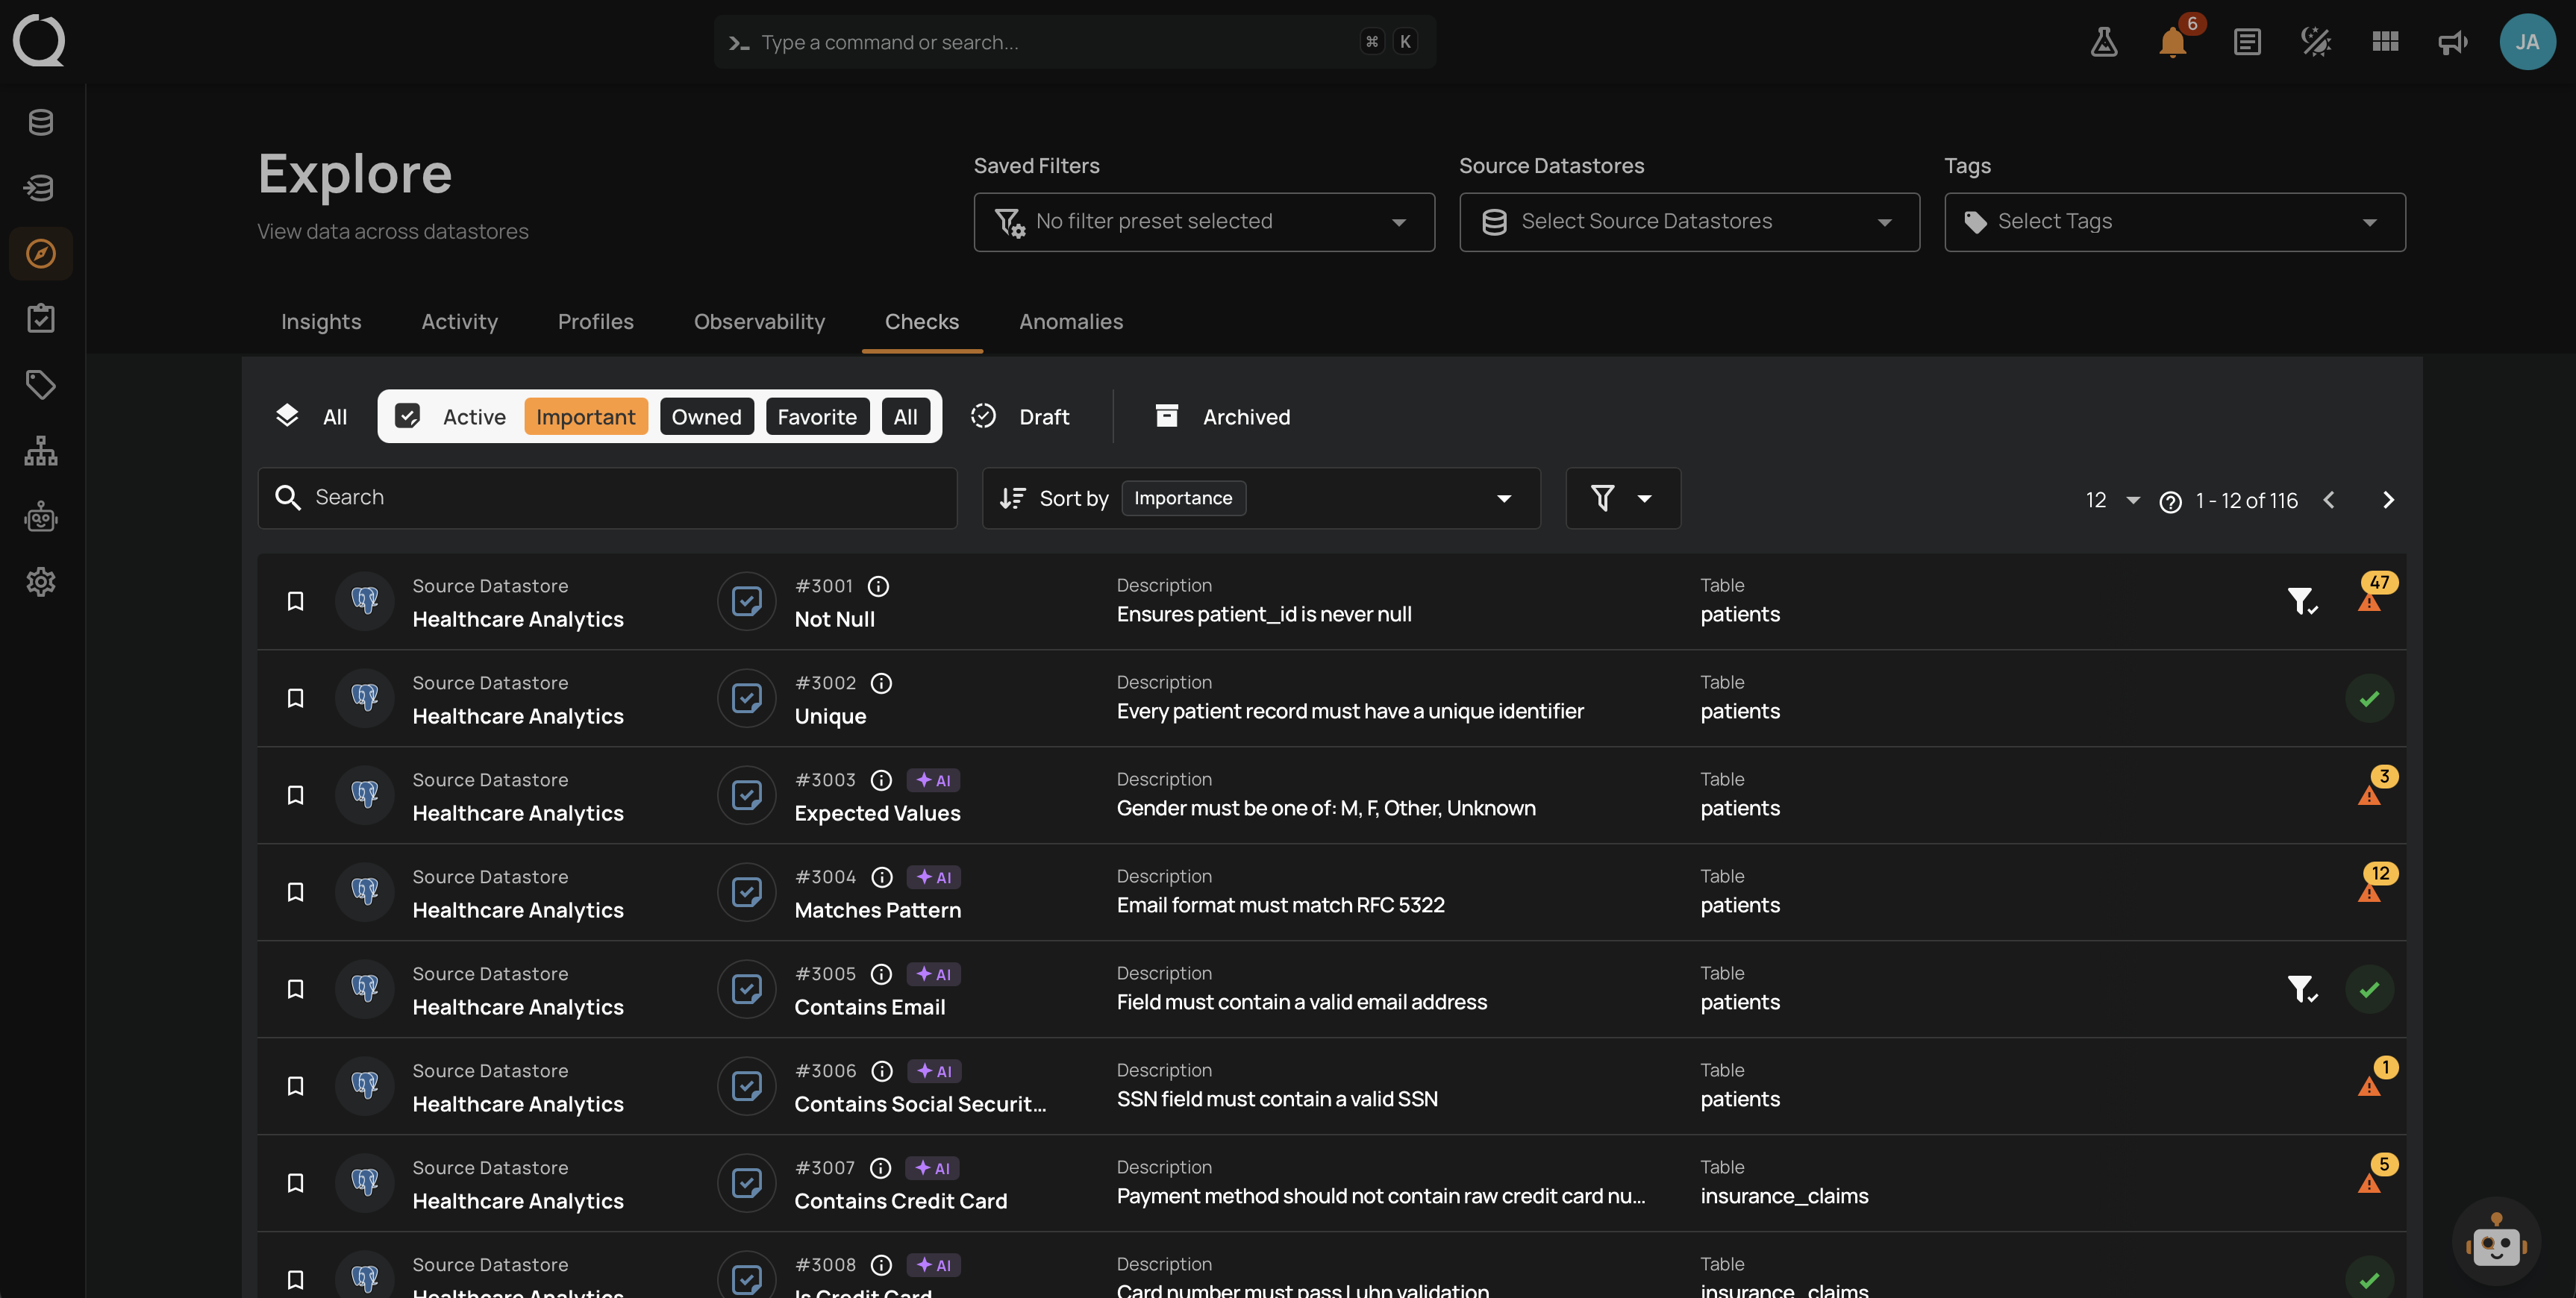Screen dimensions: 2576x1298
Task: Switch to the Insights tab
Action: point(321,322)
